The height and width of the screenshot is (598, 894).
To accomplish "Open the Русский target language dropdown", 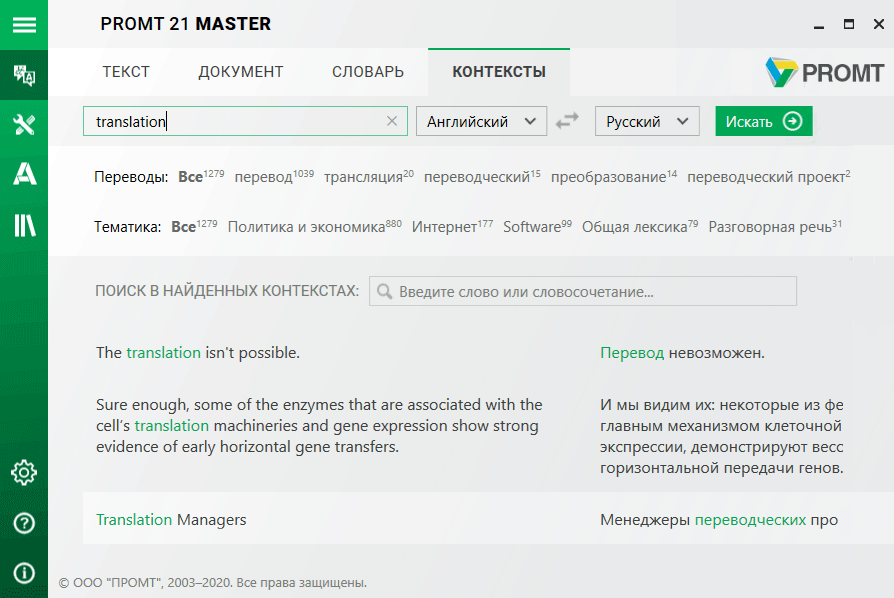I will (647, 121).
